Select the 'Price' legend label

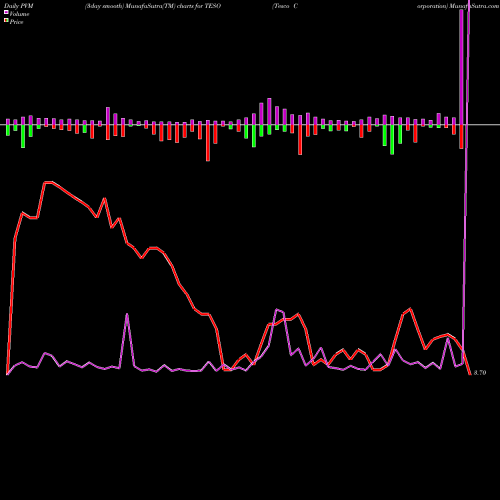pos(16,22)
